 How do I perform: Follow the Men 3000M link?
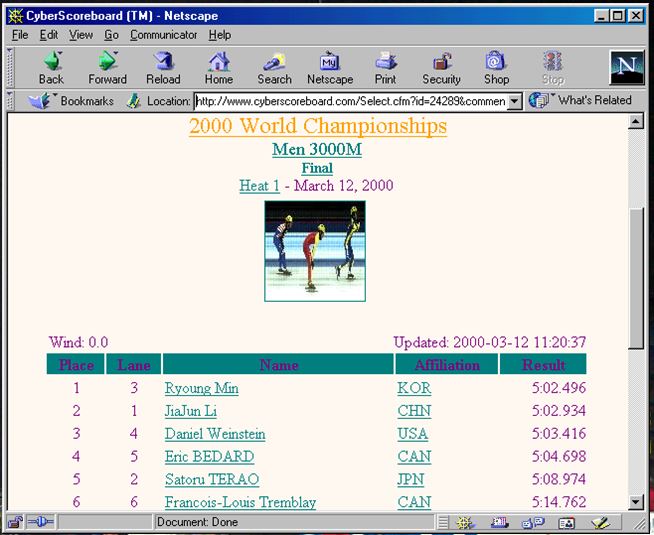[x=316, y=150]
